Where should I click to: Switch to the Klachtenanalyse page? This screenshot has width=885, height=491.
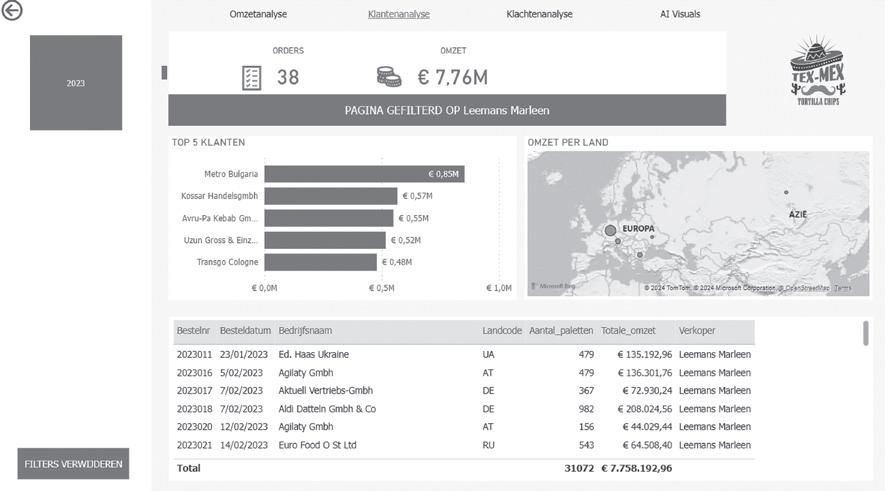coord(539,14)
